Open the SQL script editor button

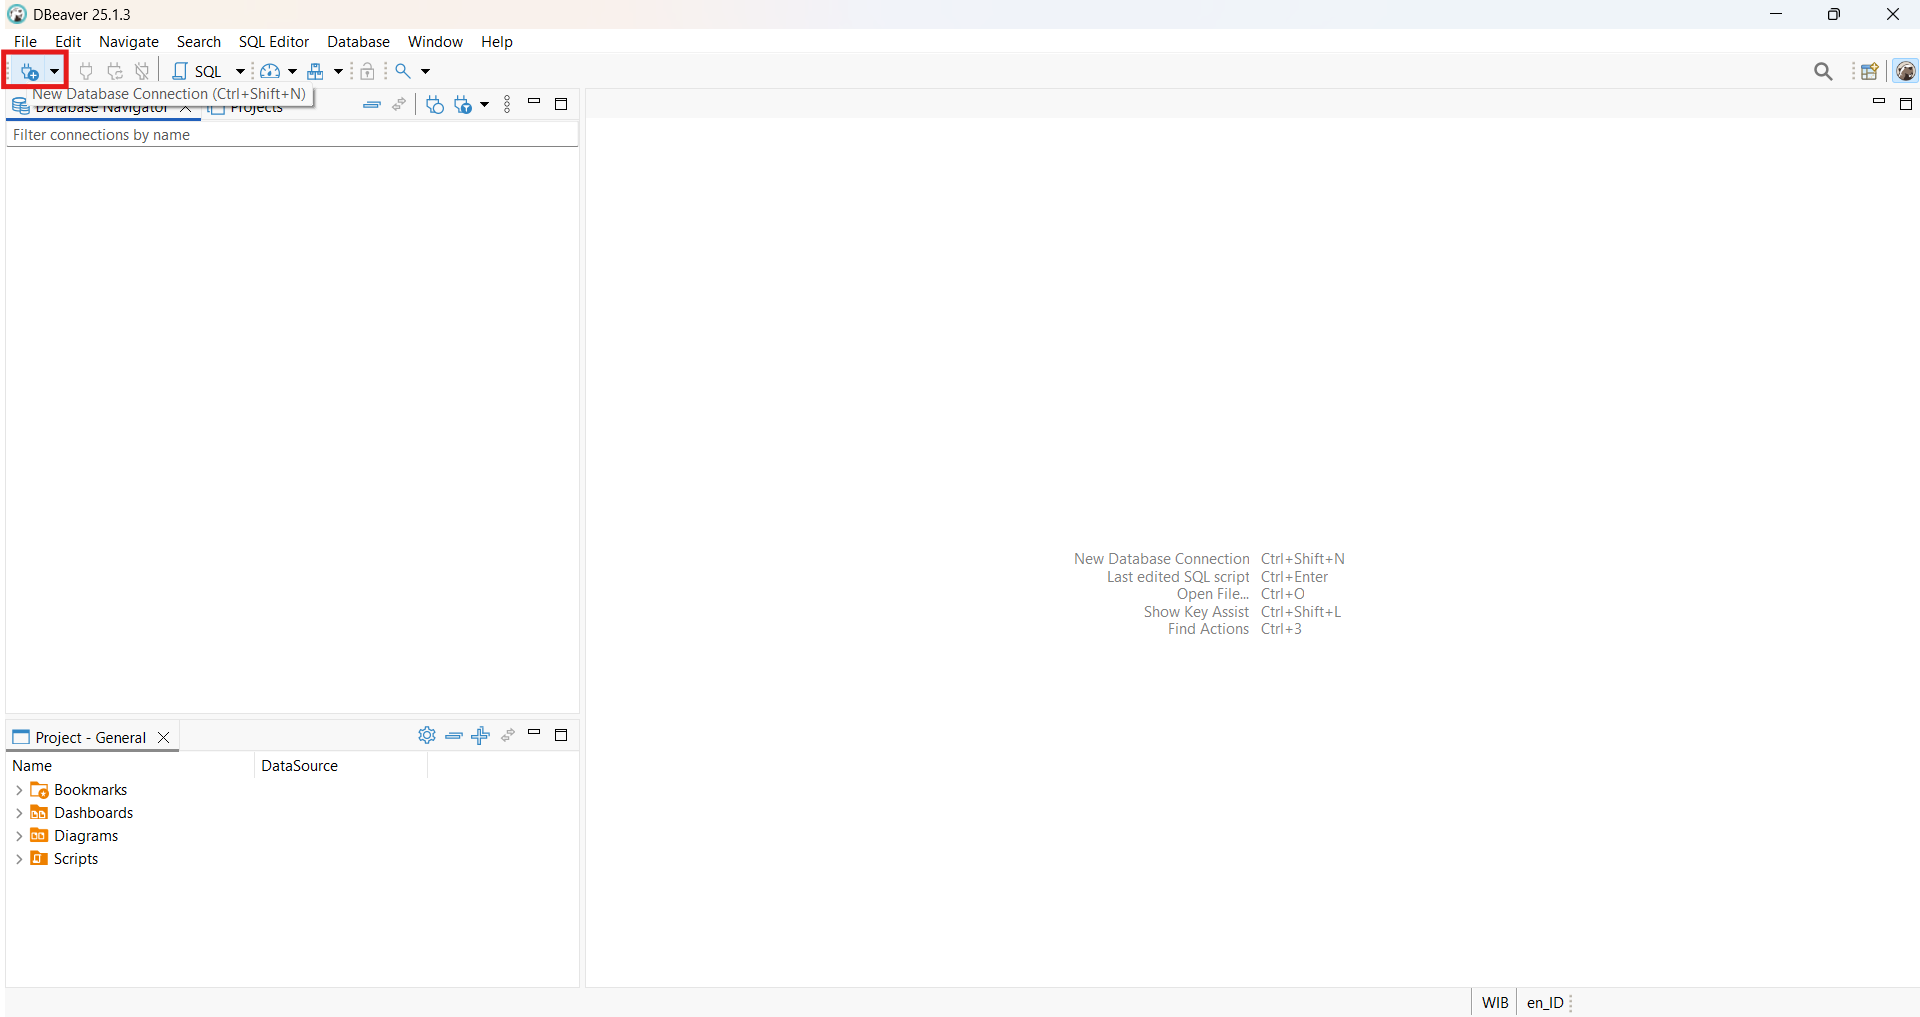pyautogui.click(x=198, y=71)
